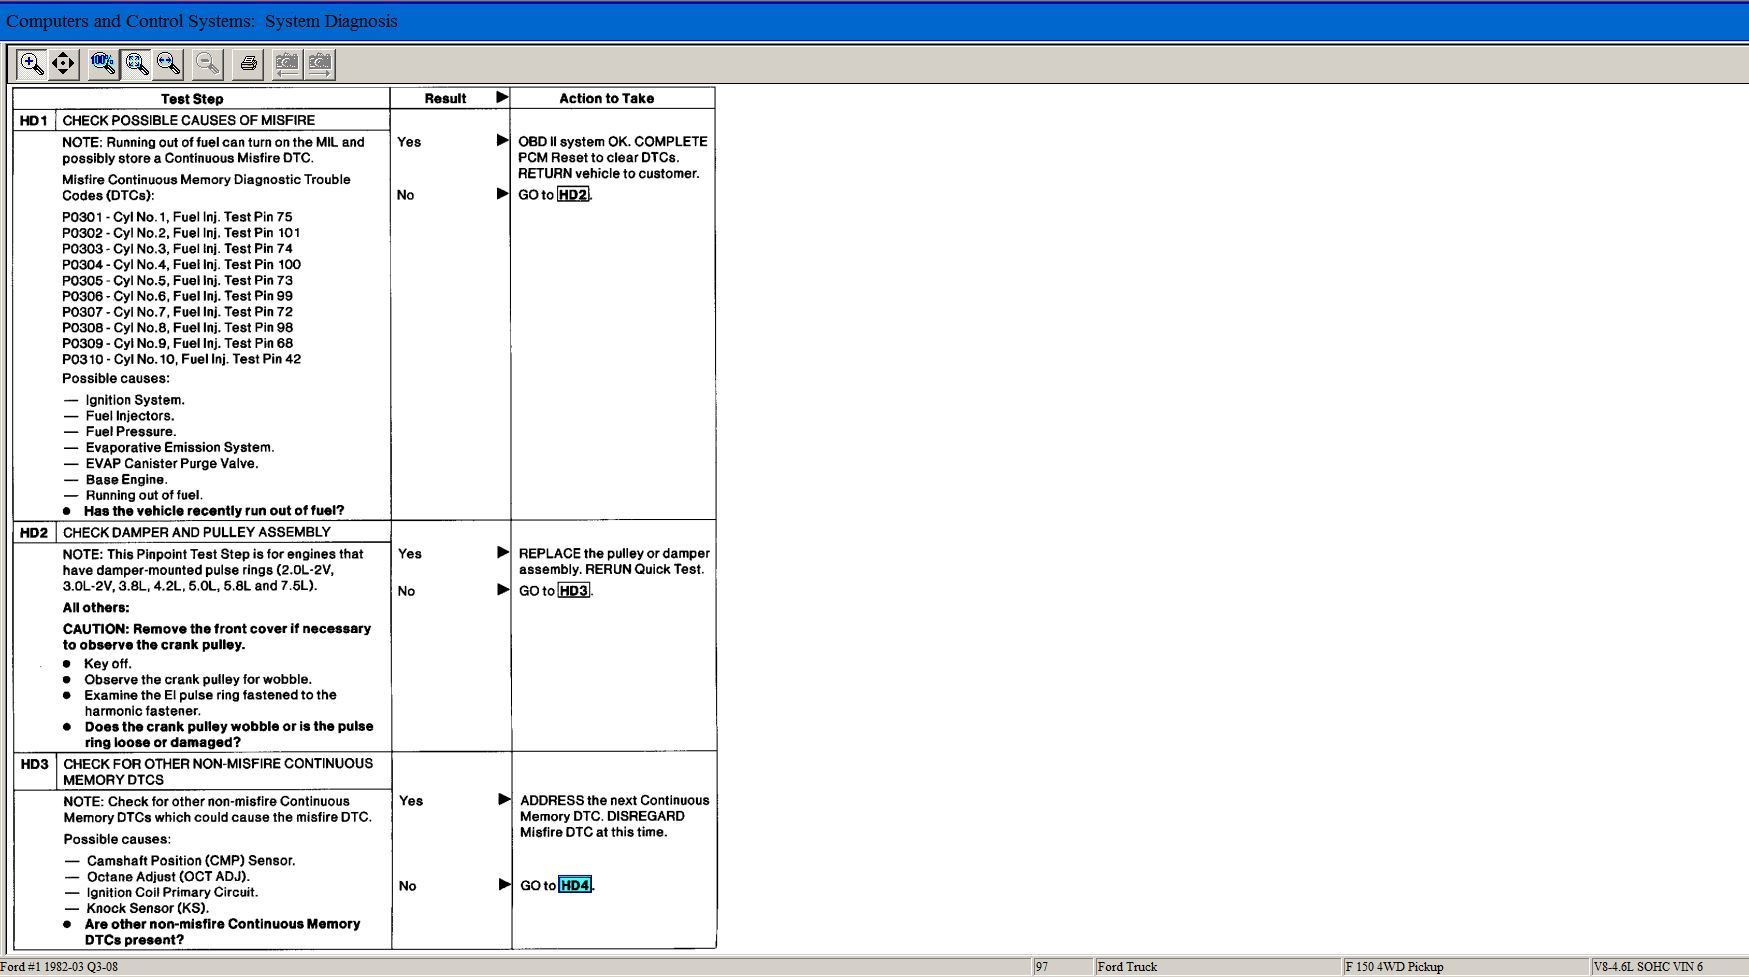The height and width of the screenshot is (977, 1749).
Task: Follow the HD3 link in HD2 row
Action: point(574,591)
